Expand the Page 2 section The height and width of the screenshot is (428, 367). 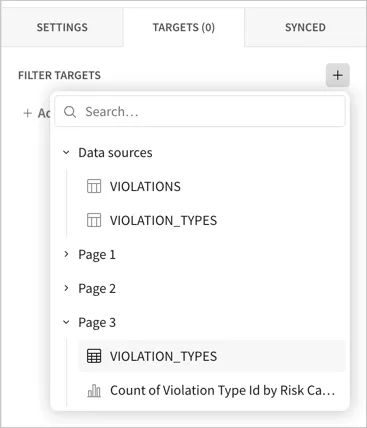pyautogui.click(x=66, y=288)
